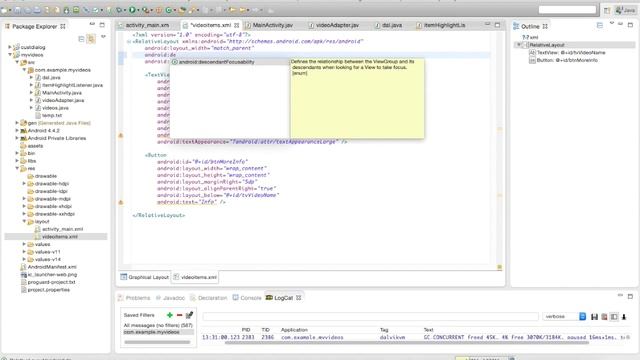Click the New file toolbar icon
The height and width of the screenshot is (360, 640).
pos(4,10)
